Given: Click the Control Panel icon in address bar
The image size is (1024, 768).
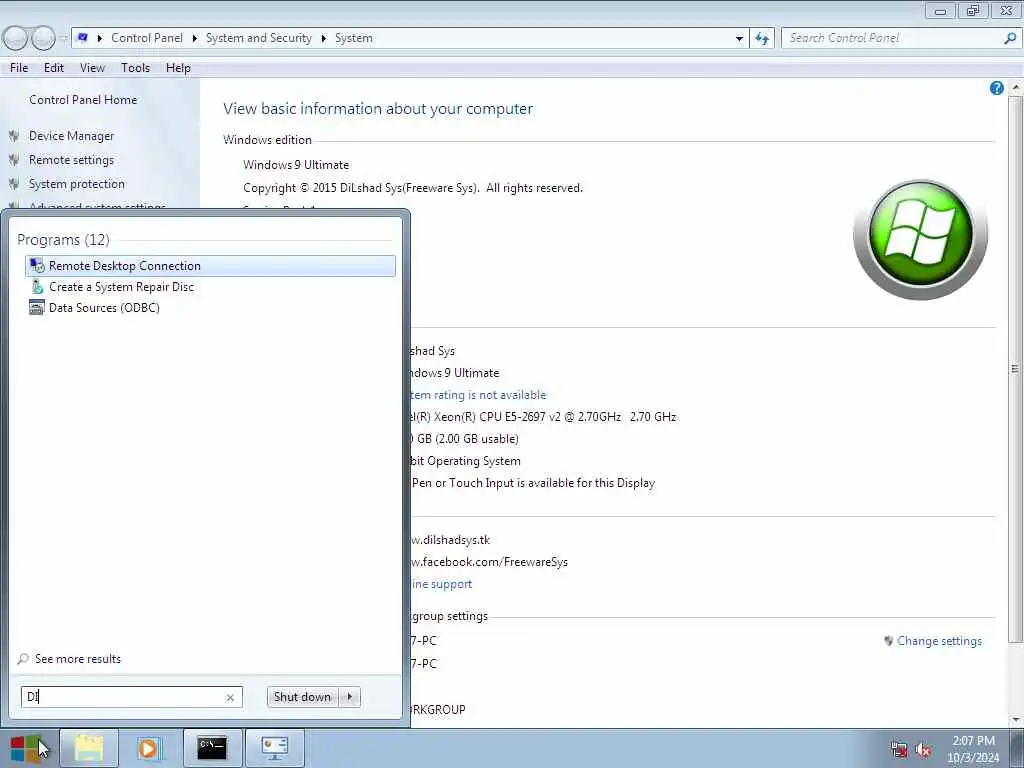Looking at the screenshot, I should [82, 38].
